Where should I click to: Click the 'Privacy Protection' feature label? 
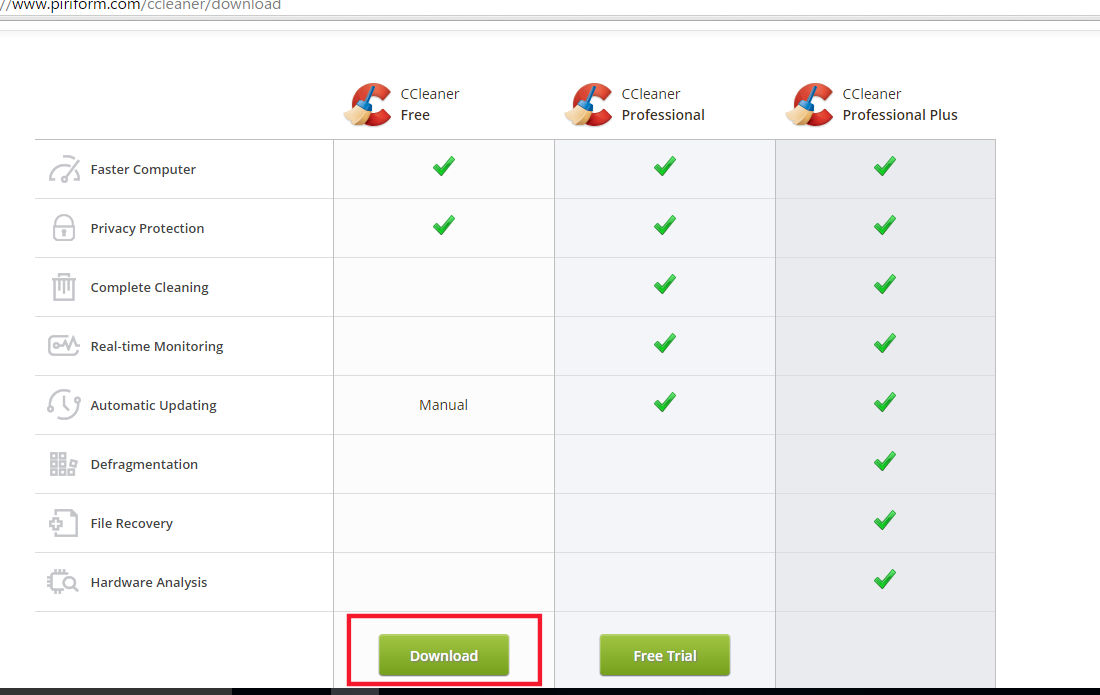(147, 228)
